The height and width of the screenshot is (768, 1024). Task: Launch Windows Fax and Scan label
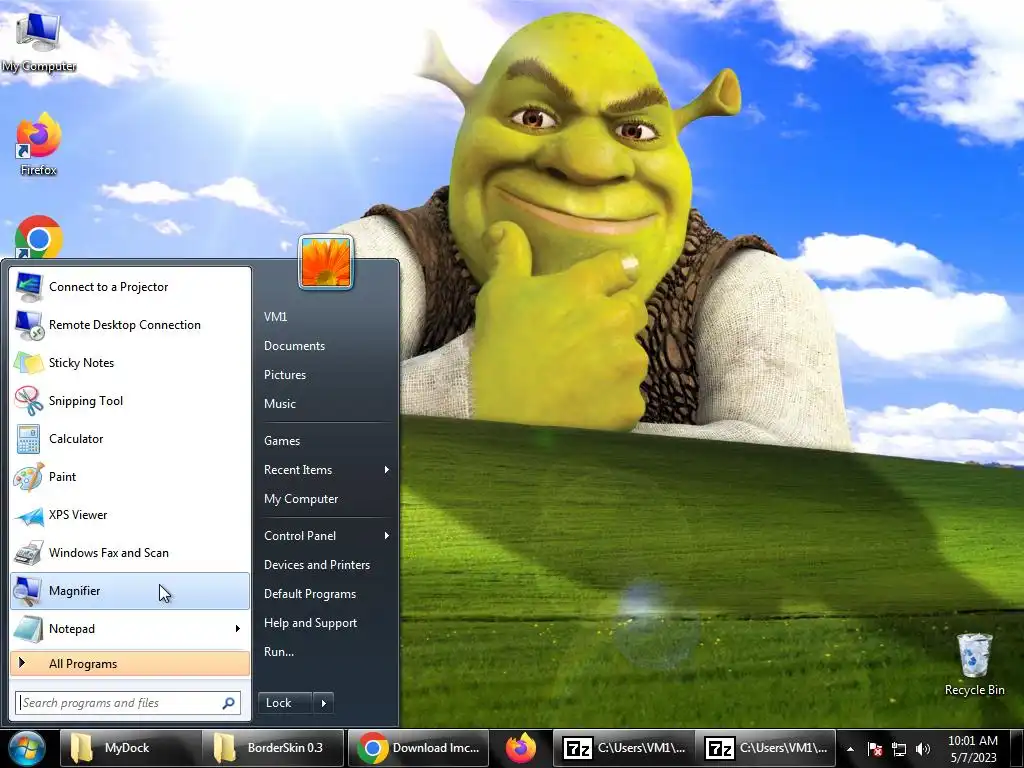click(108, 553)
